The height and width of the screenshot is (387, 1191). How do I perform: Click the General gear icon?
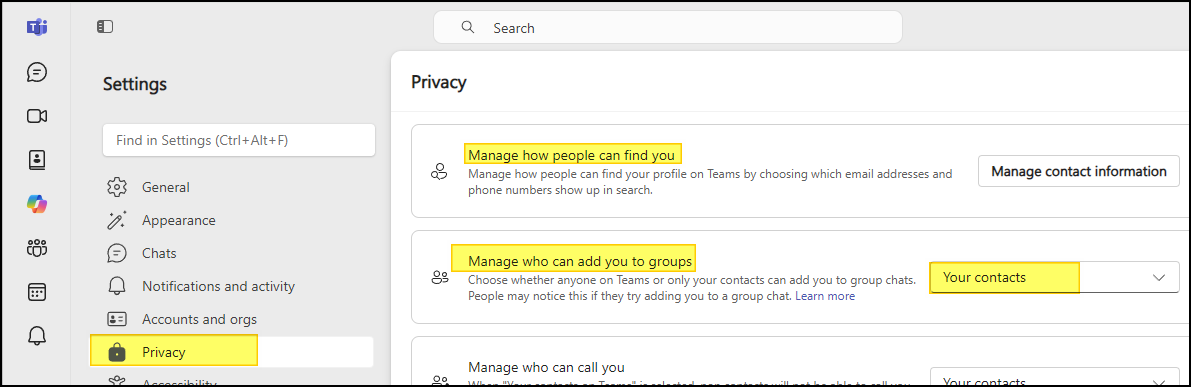point(116,187)
